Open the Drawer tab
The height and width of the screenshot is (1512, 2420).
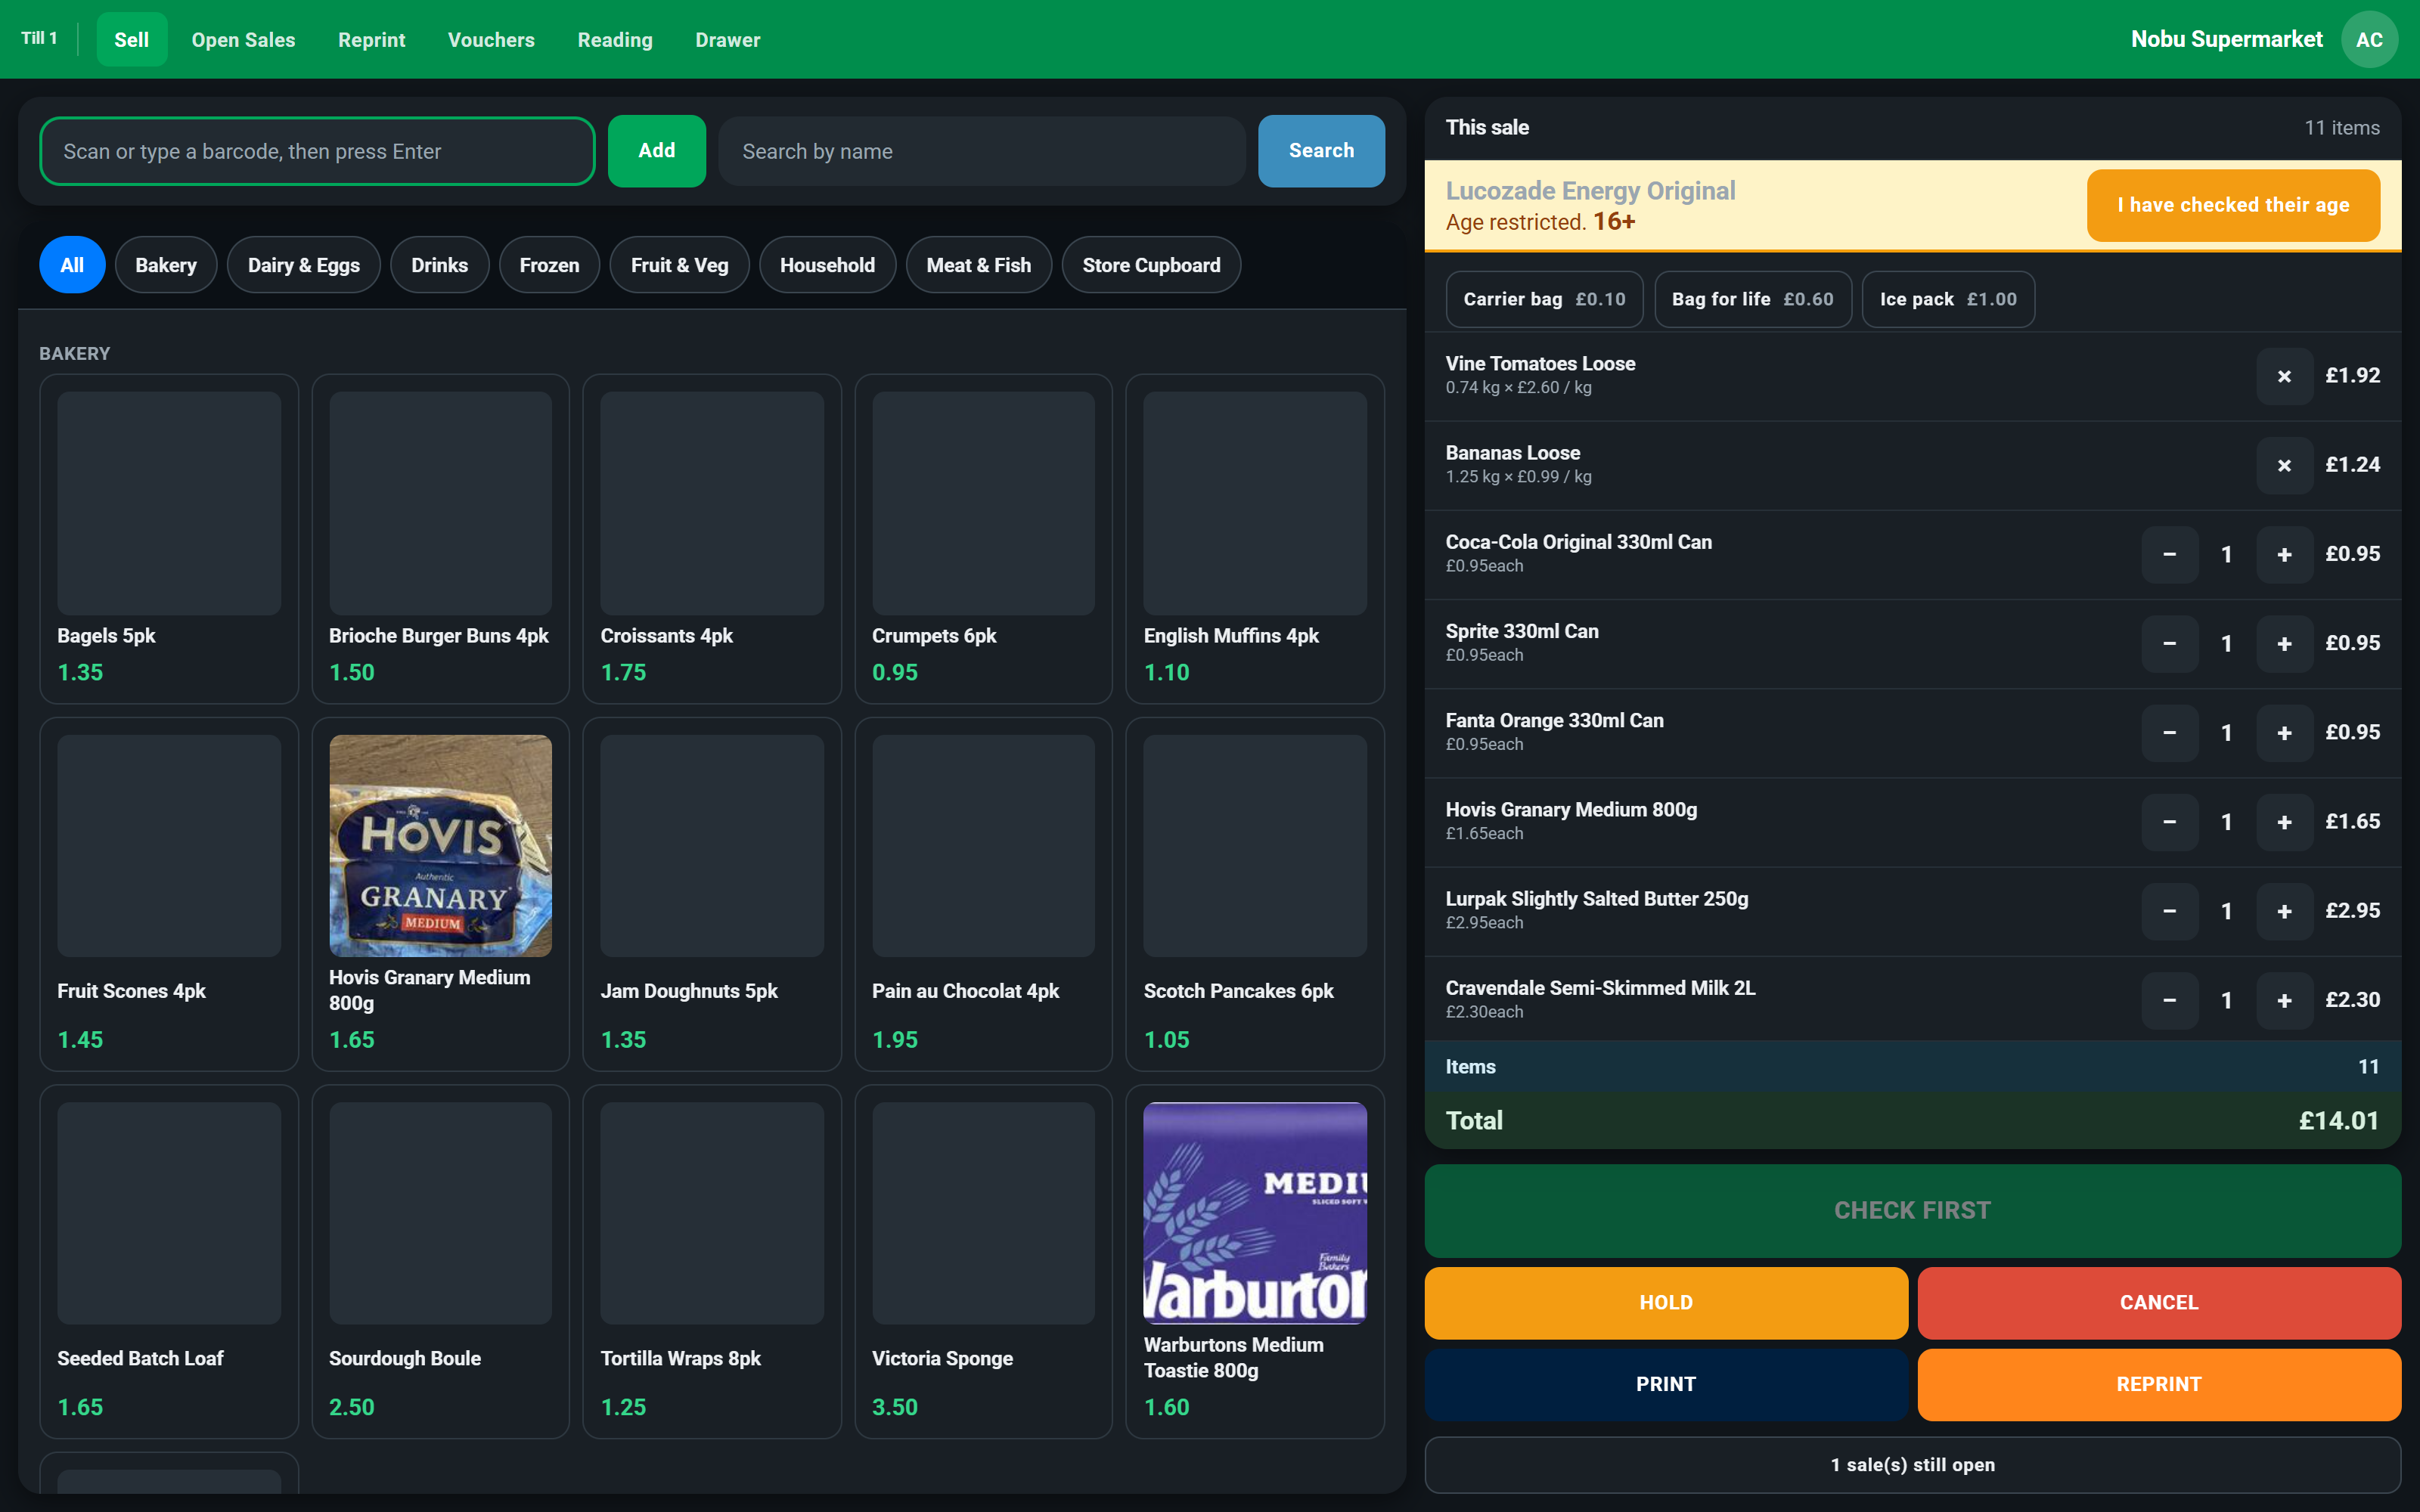[728, 40]
